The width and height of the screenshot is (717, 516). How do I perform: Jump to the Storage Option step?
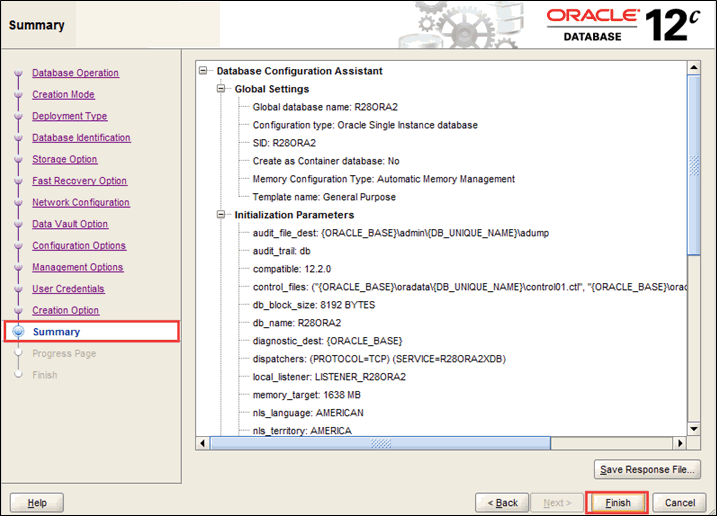pos(64,159)
